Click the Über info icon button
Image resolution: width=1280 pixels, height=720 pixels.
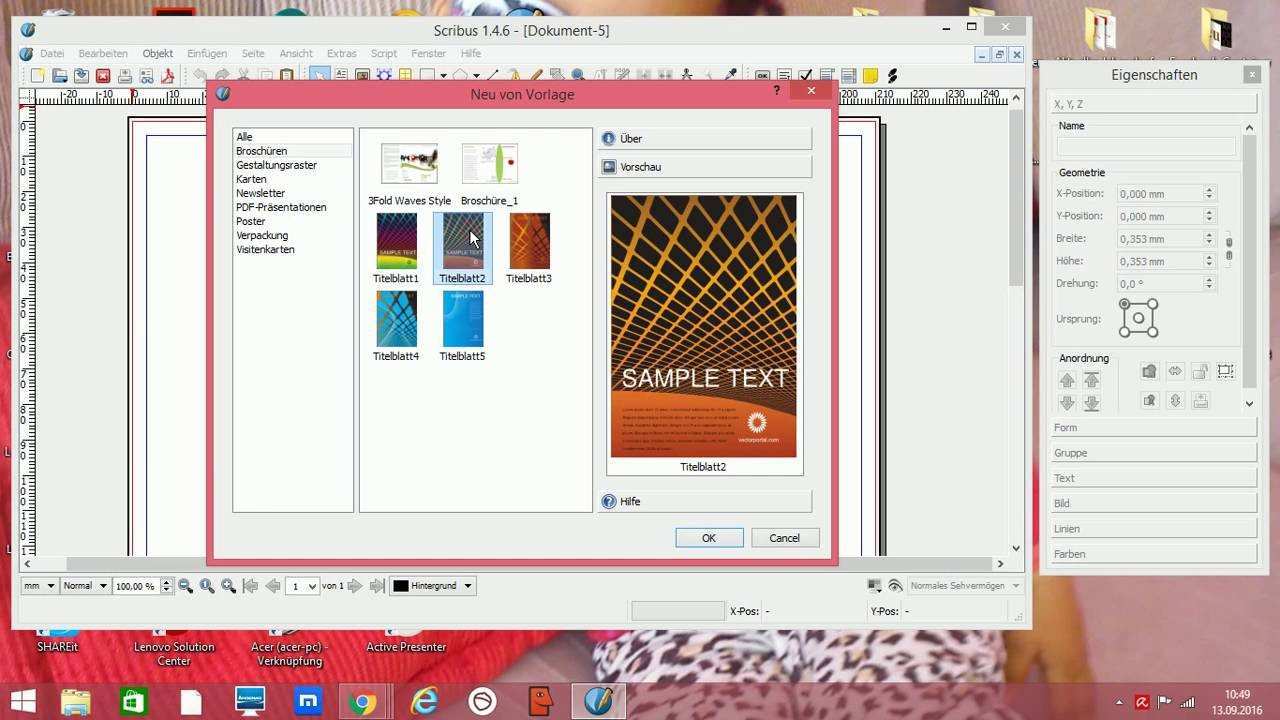tap(608, 139)
